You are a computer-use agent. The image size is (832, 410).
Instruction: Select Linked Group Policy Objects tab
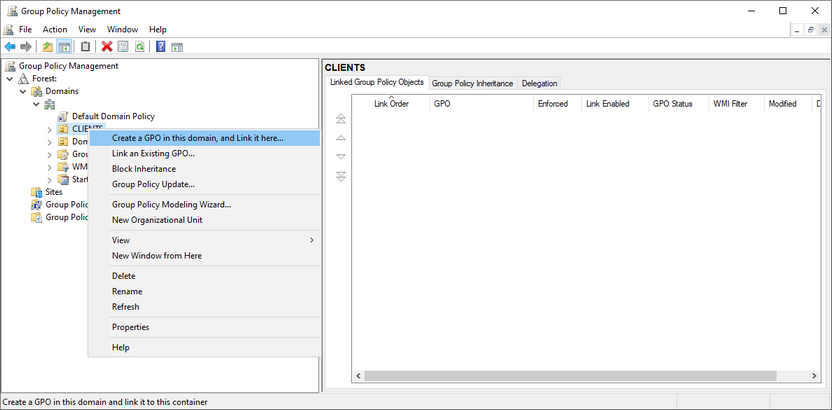pyautogui.click(x=377, y=82)
